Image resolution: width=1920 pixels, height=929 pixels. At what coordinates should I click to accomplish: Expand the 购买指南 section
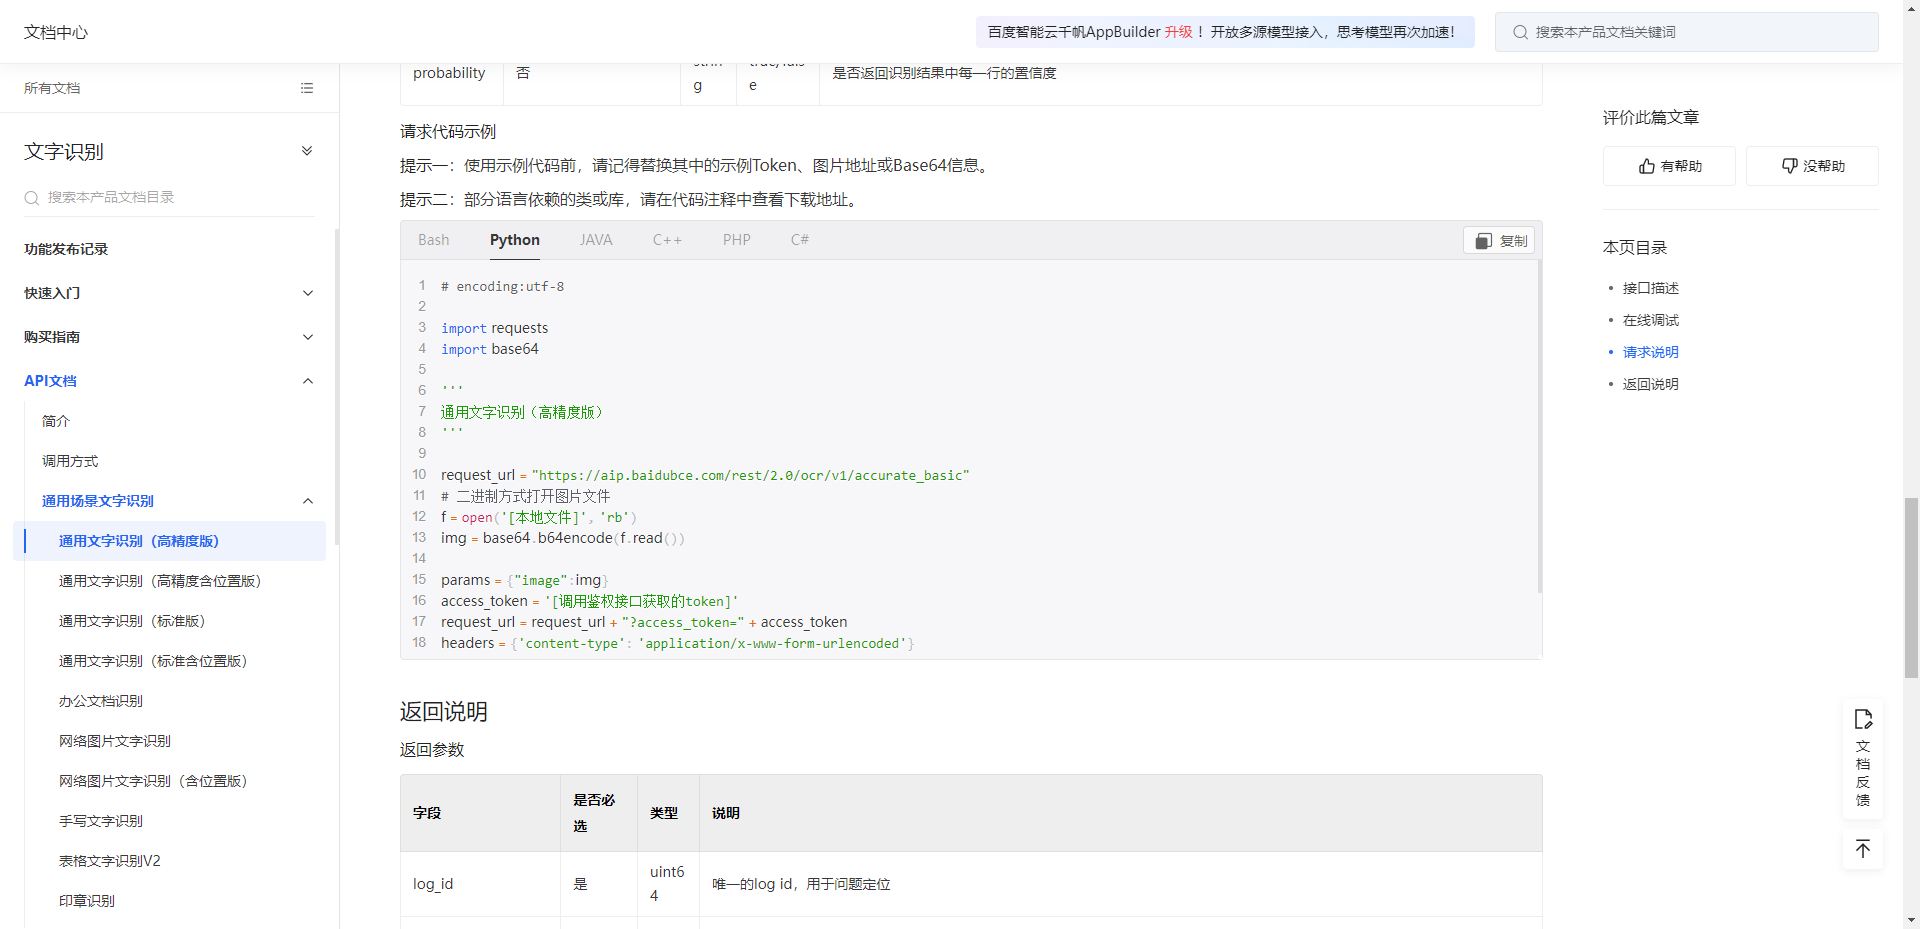click(308, 337)
